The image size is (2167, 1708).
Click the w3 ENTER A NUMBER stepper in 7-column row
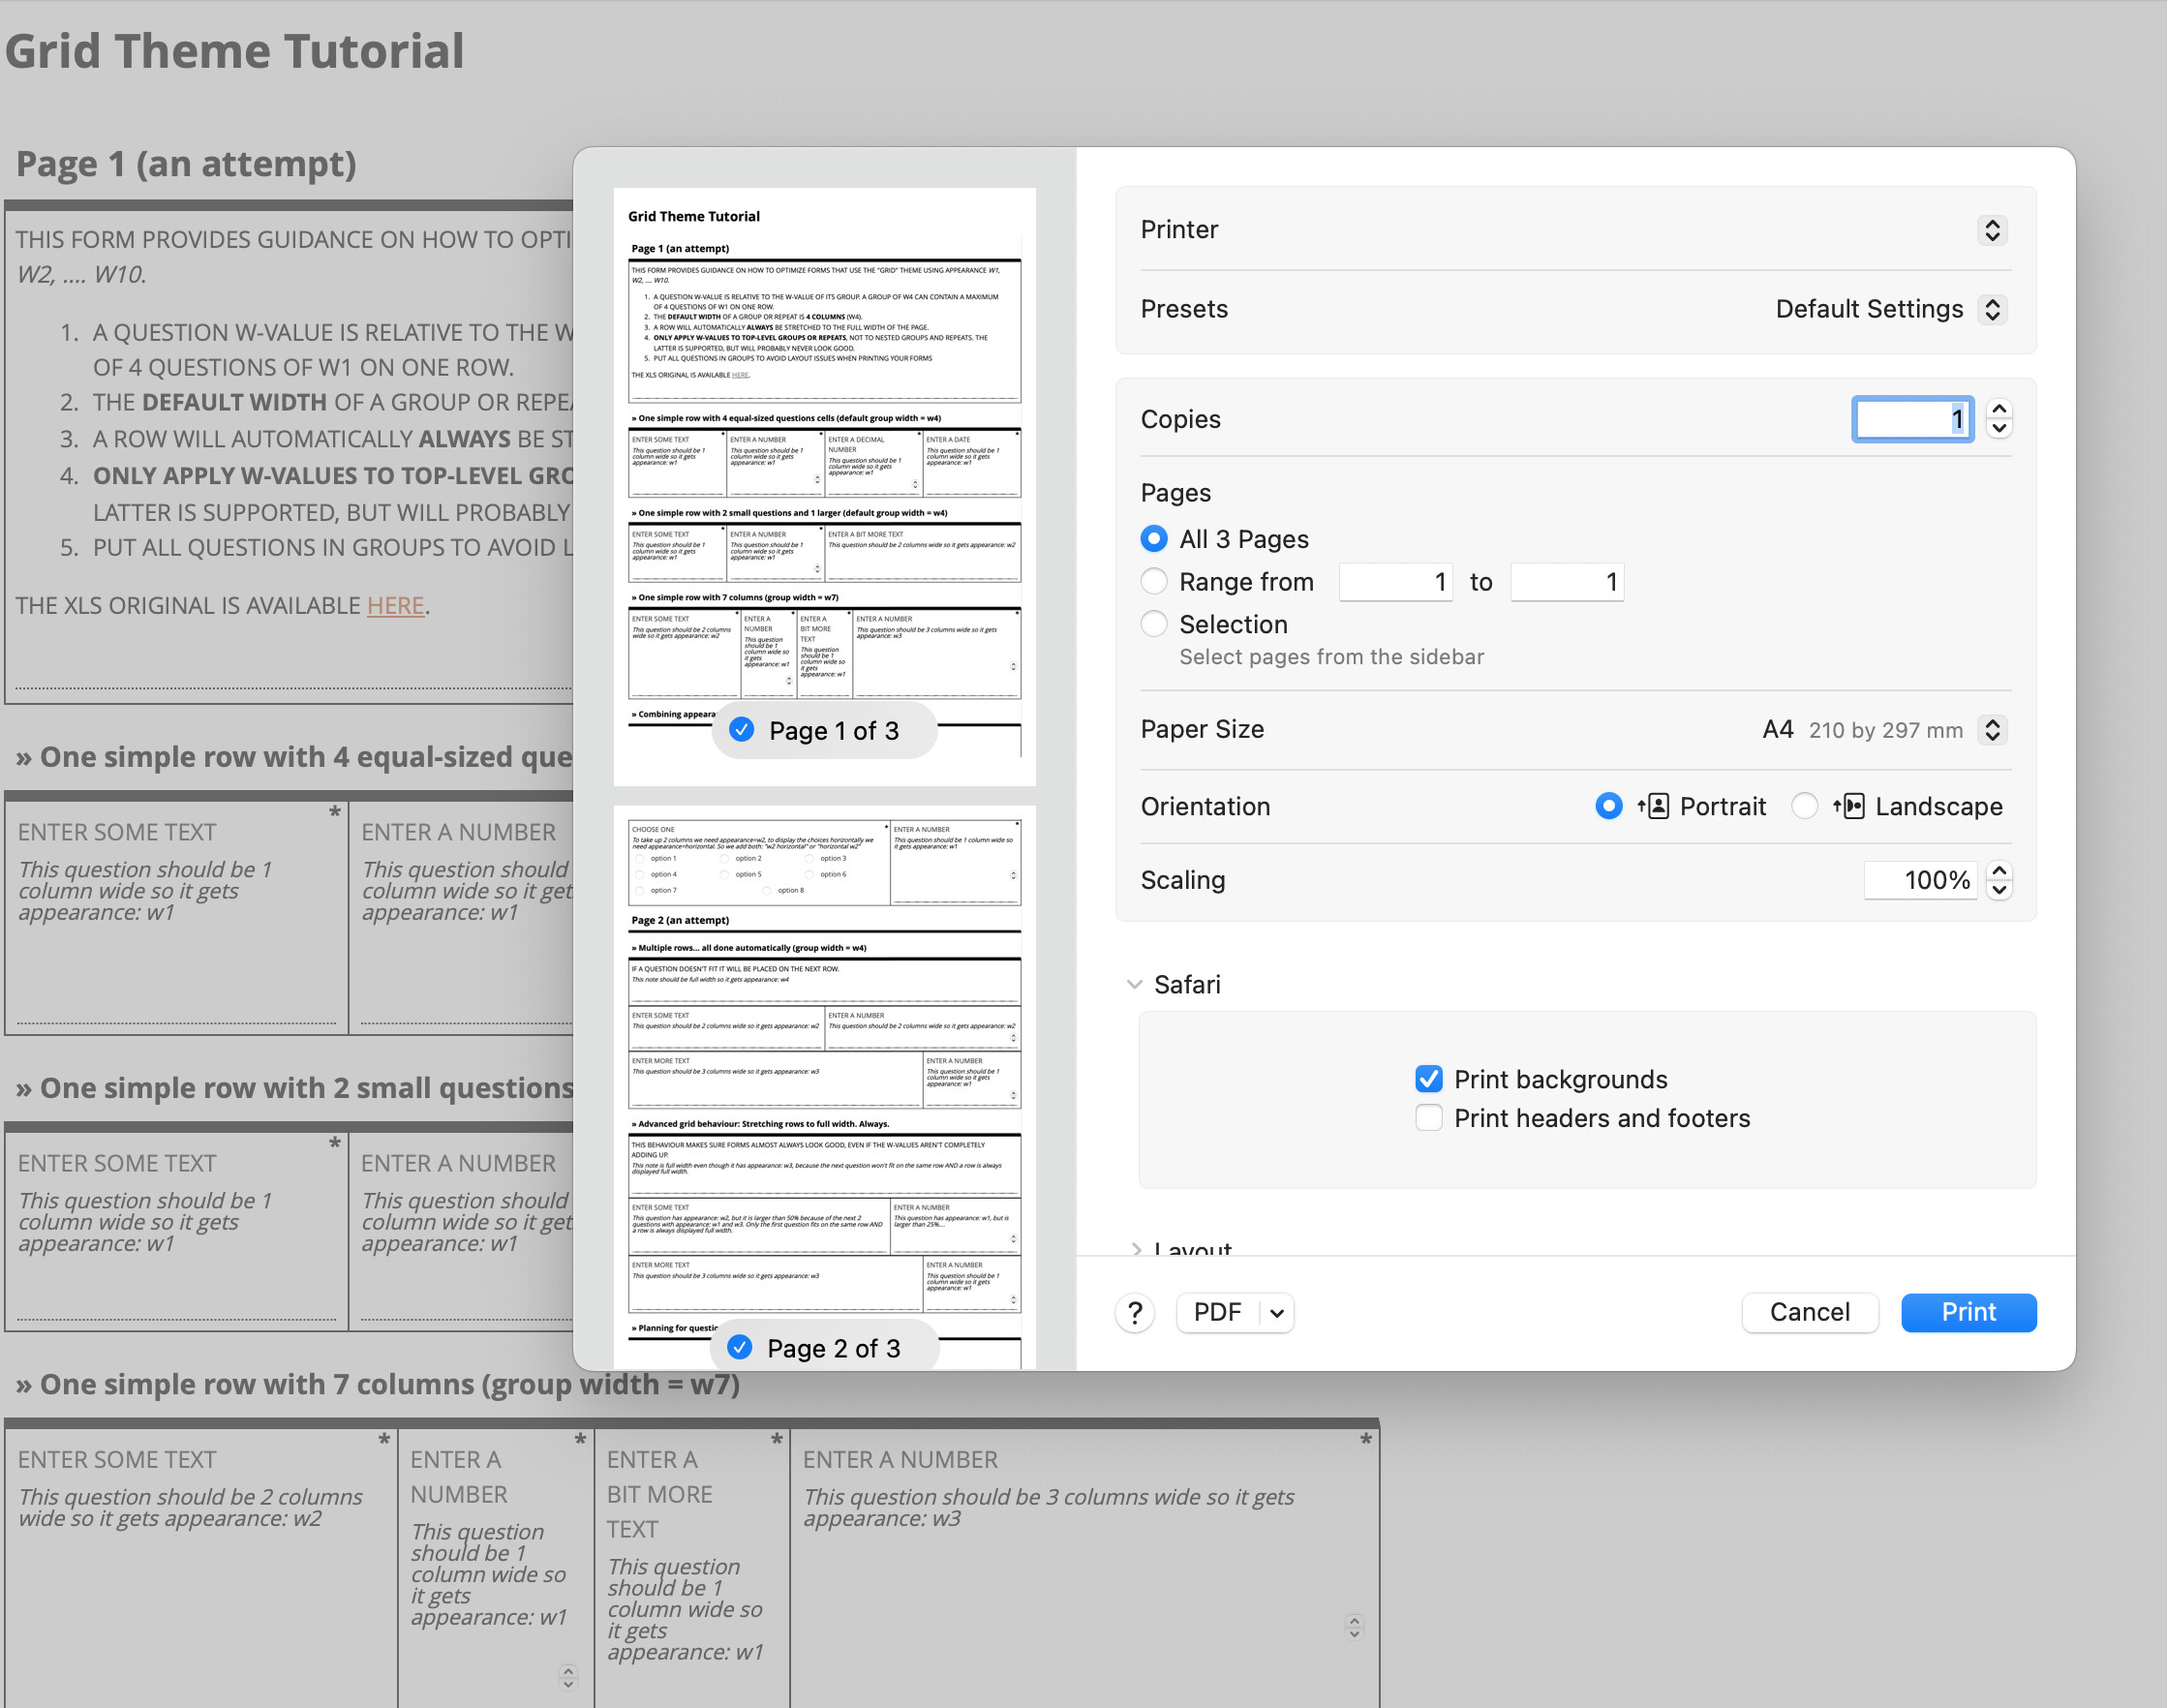[1353, 1627]
